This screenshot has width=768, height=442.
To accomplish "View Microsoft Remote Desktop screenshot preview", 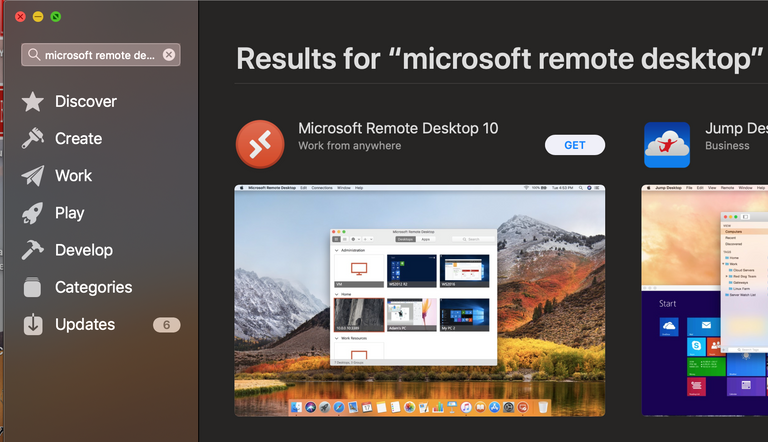I will (x=420, y=300).
